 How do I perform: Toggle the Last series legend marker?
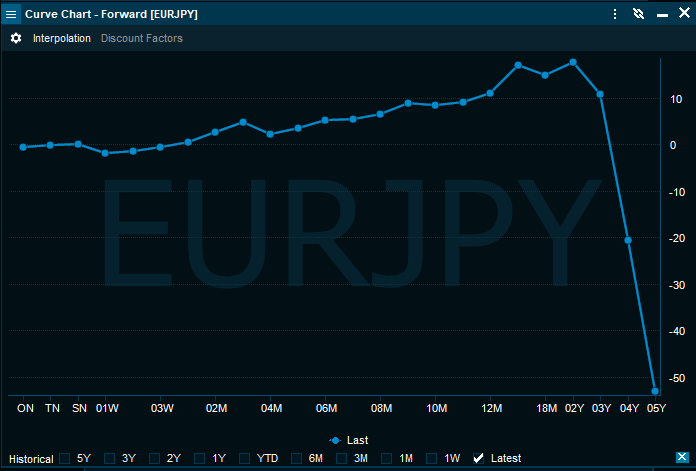point(335,440)
